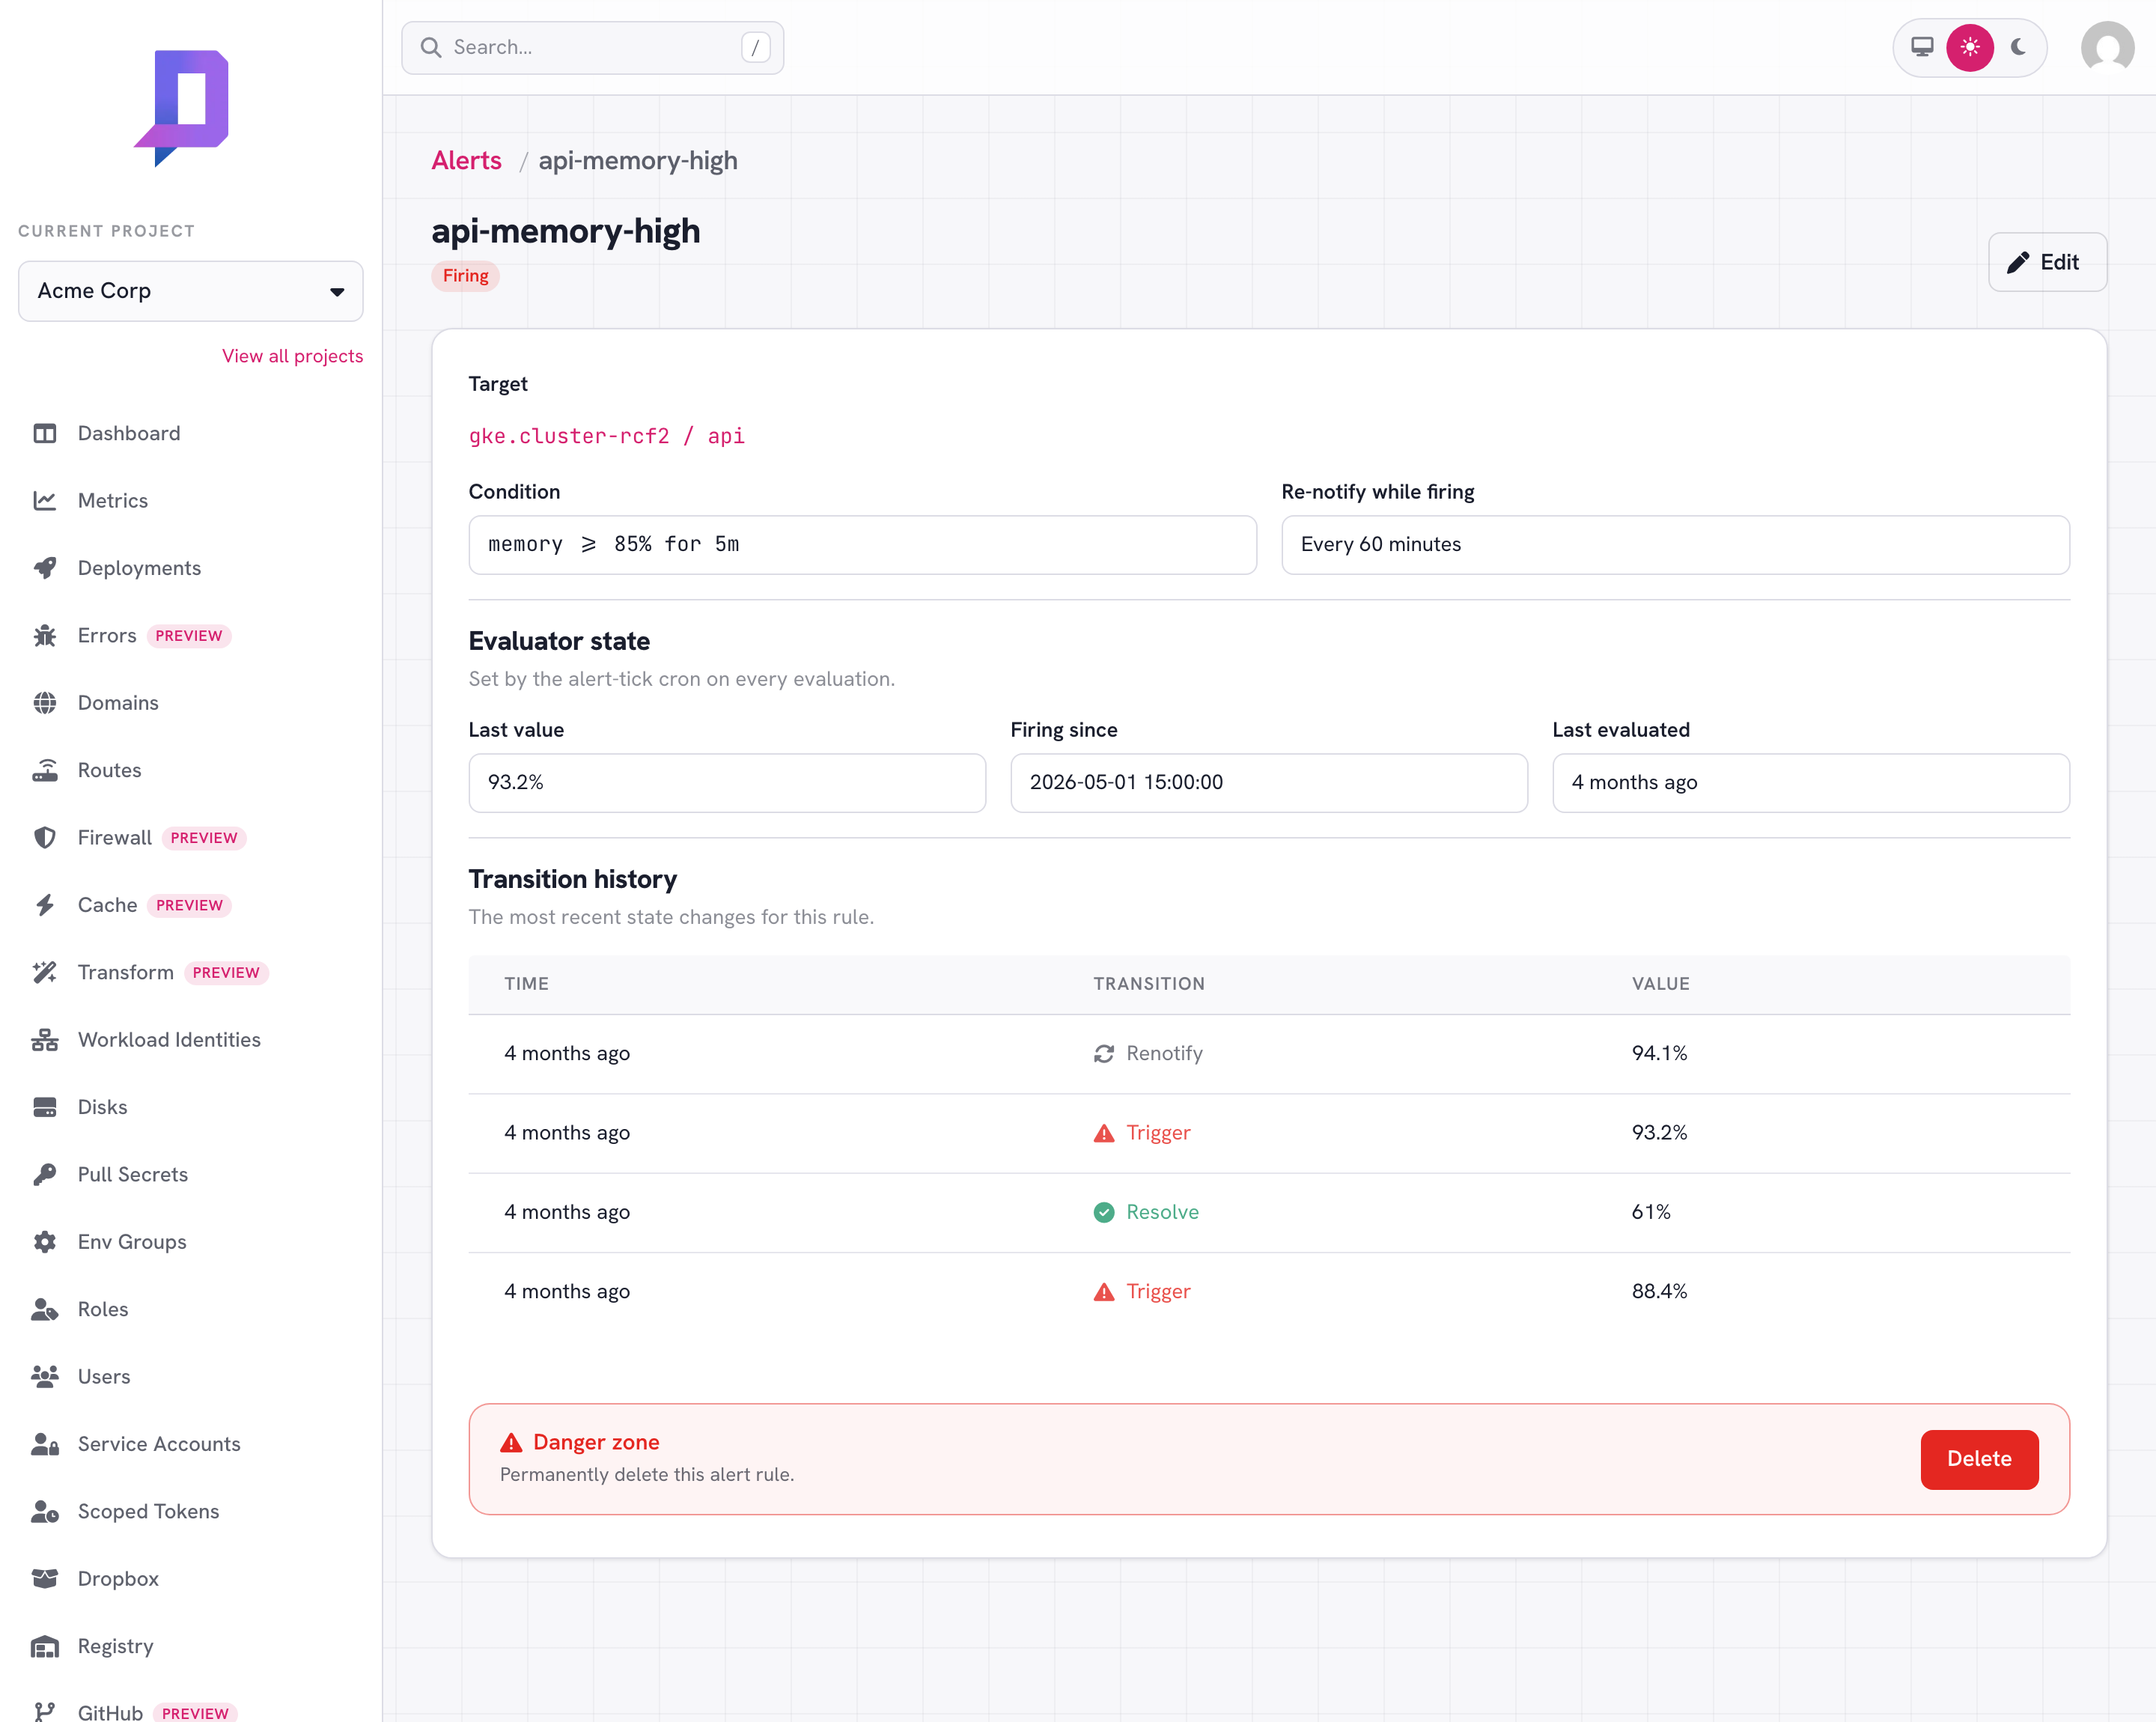The width and height of the screenshot is (2156, 1722).
Task: Click the Alerts breadcrumb link
Action: tap(466, 161)
